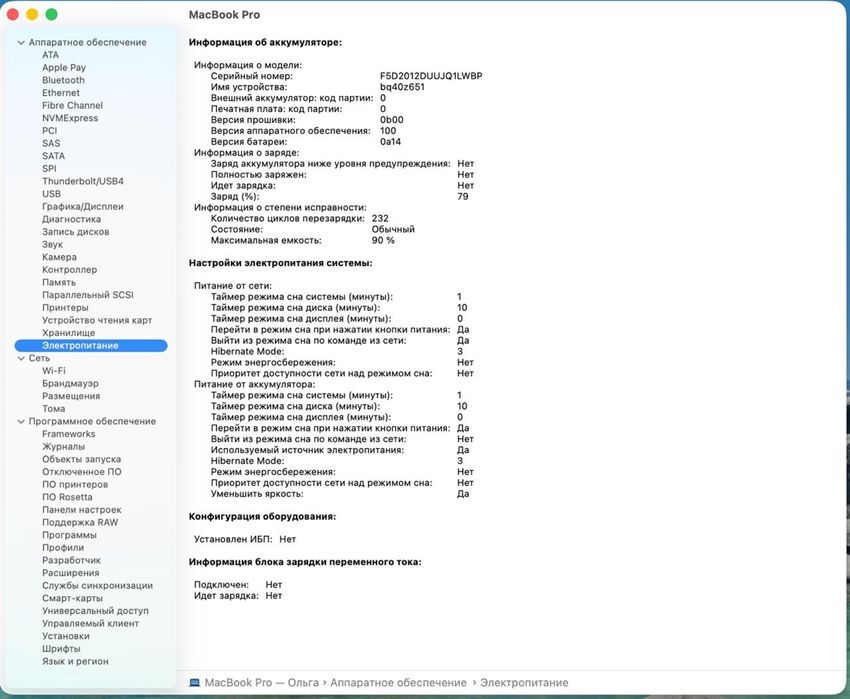Image resolution: width=850 pixels, height=699 pixels.
Task: Select Контроллер entry
Action: click(69, 270)
